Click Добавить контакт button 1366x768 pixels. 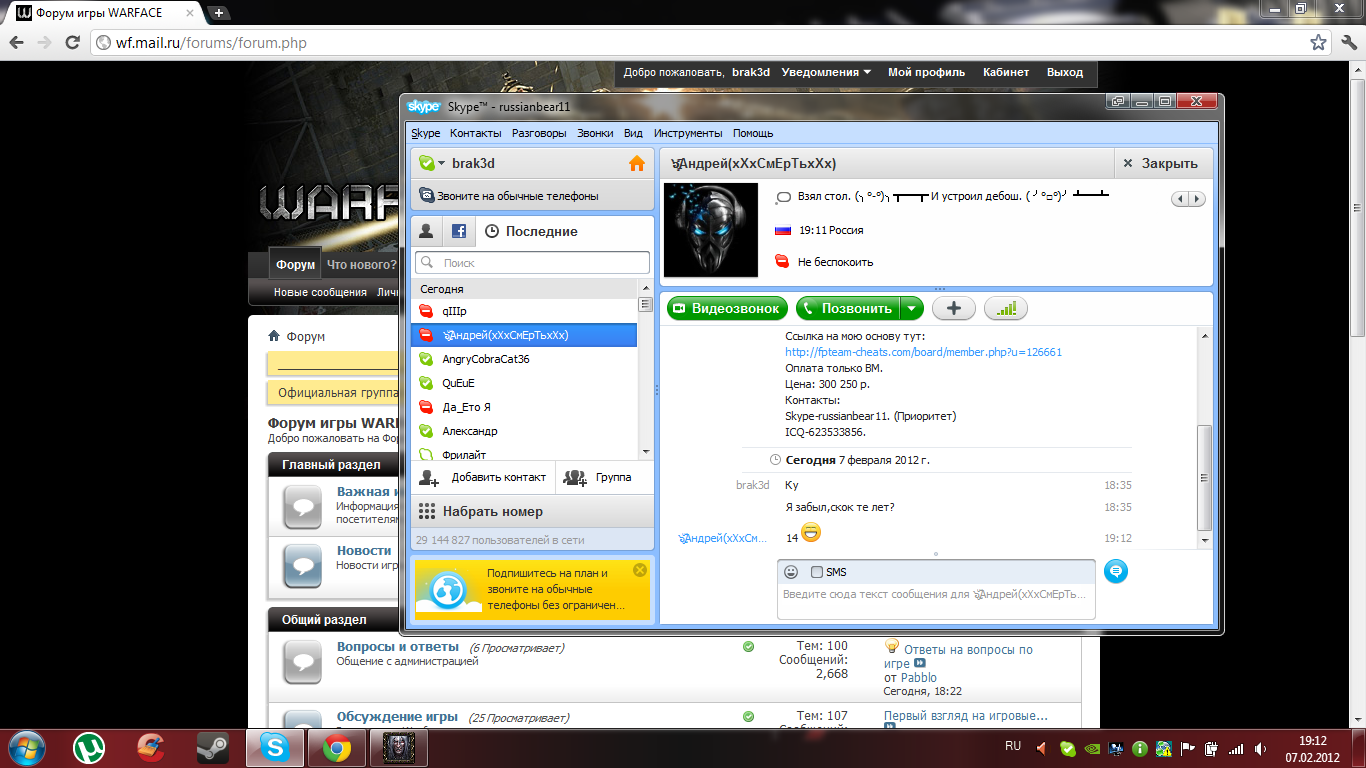483,478
